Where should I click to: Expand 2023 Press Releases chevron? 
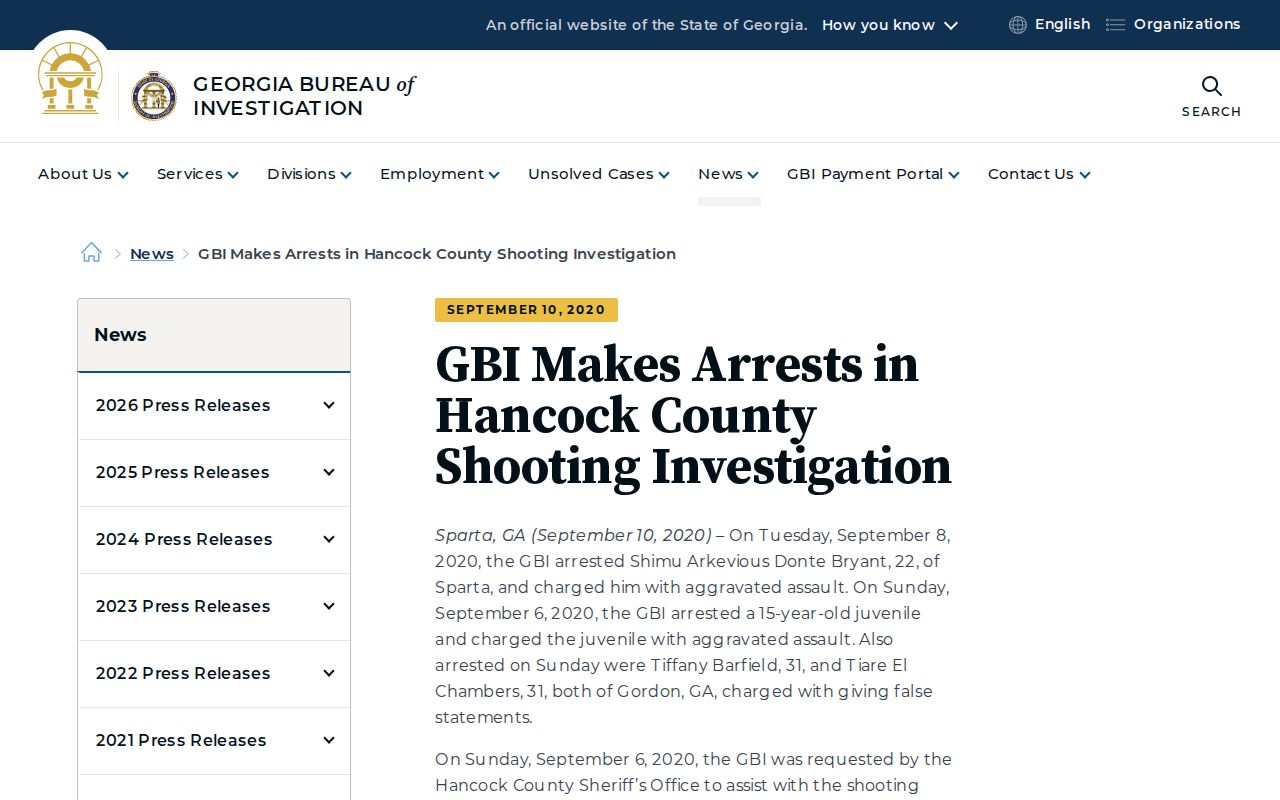click(x=328, y=606)
